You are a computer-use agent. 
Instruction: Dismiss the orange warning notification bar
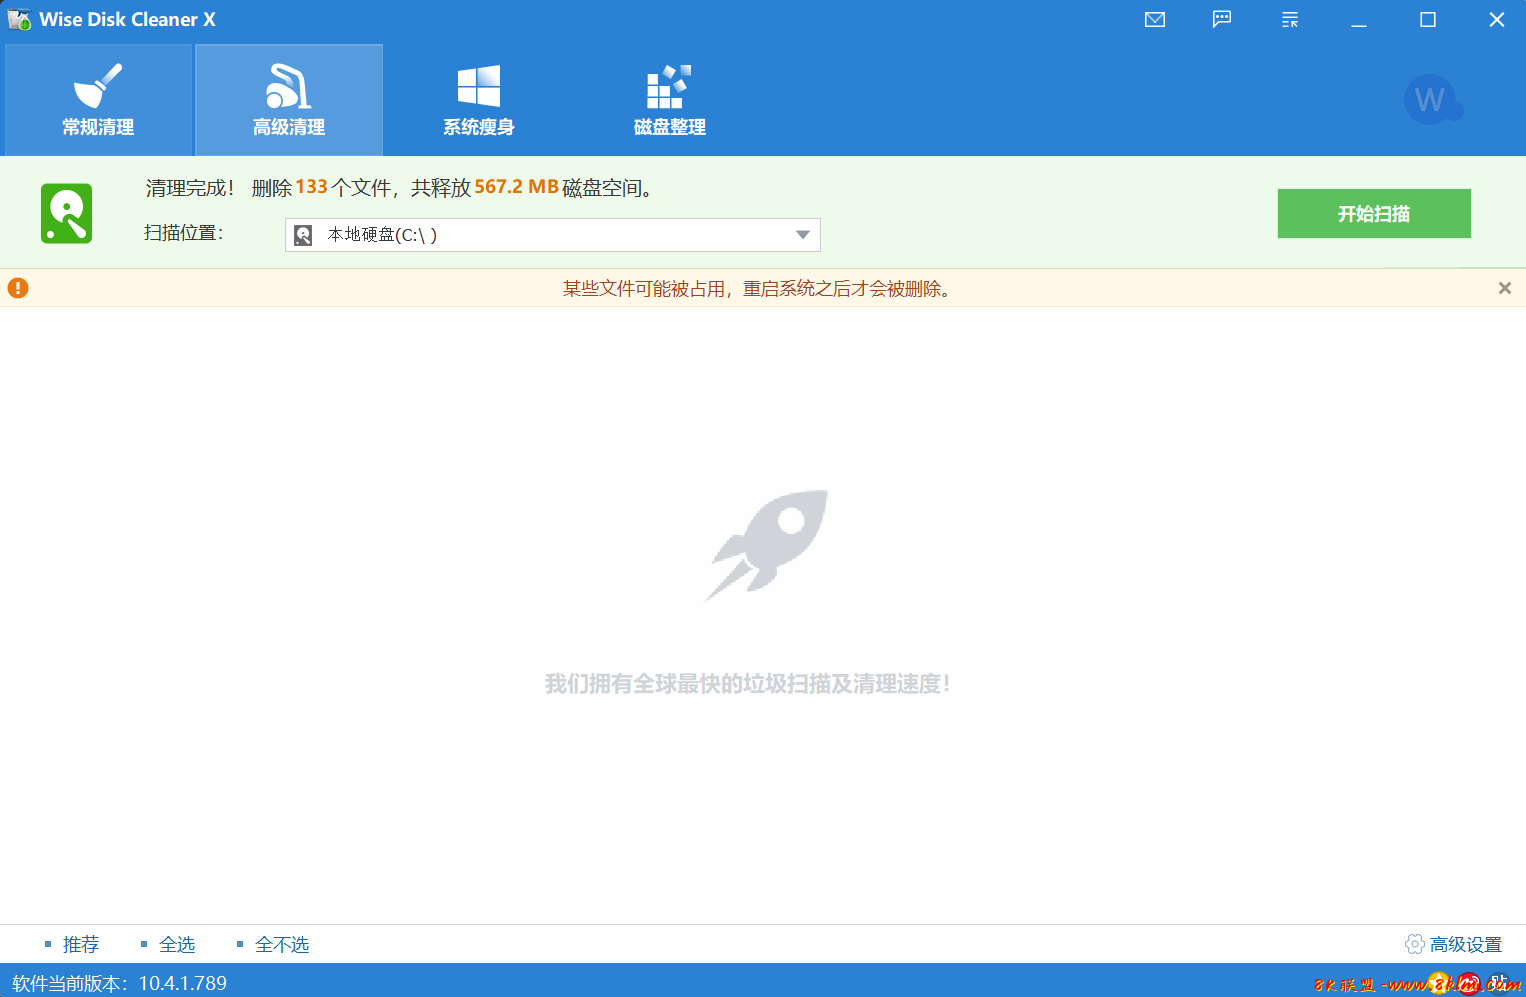1504,288
